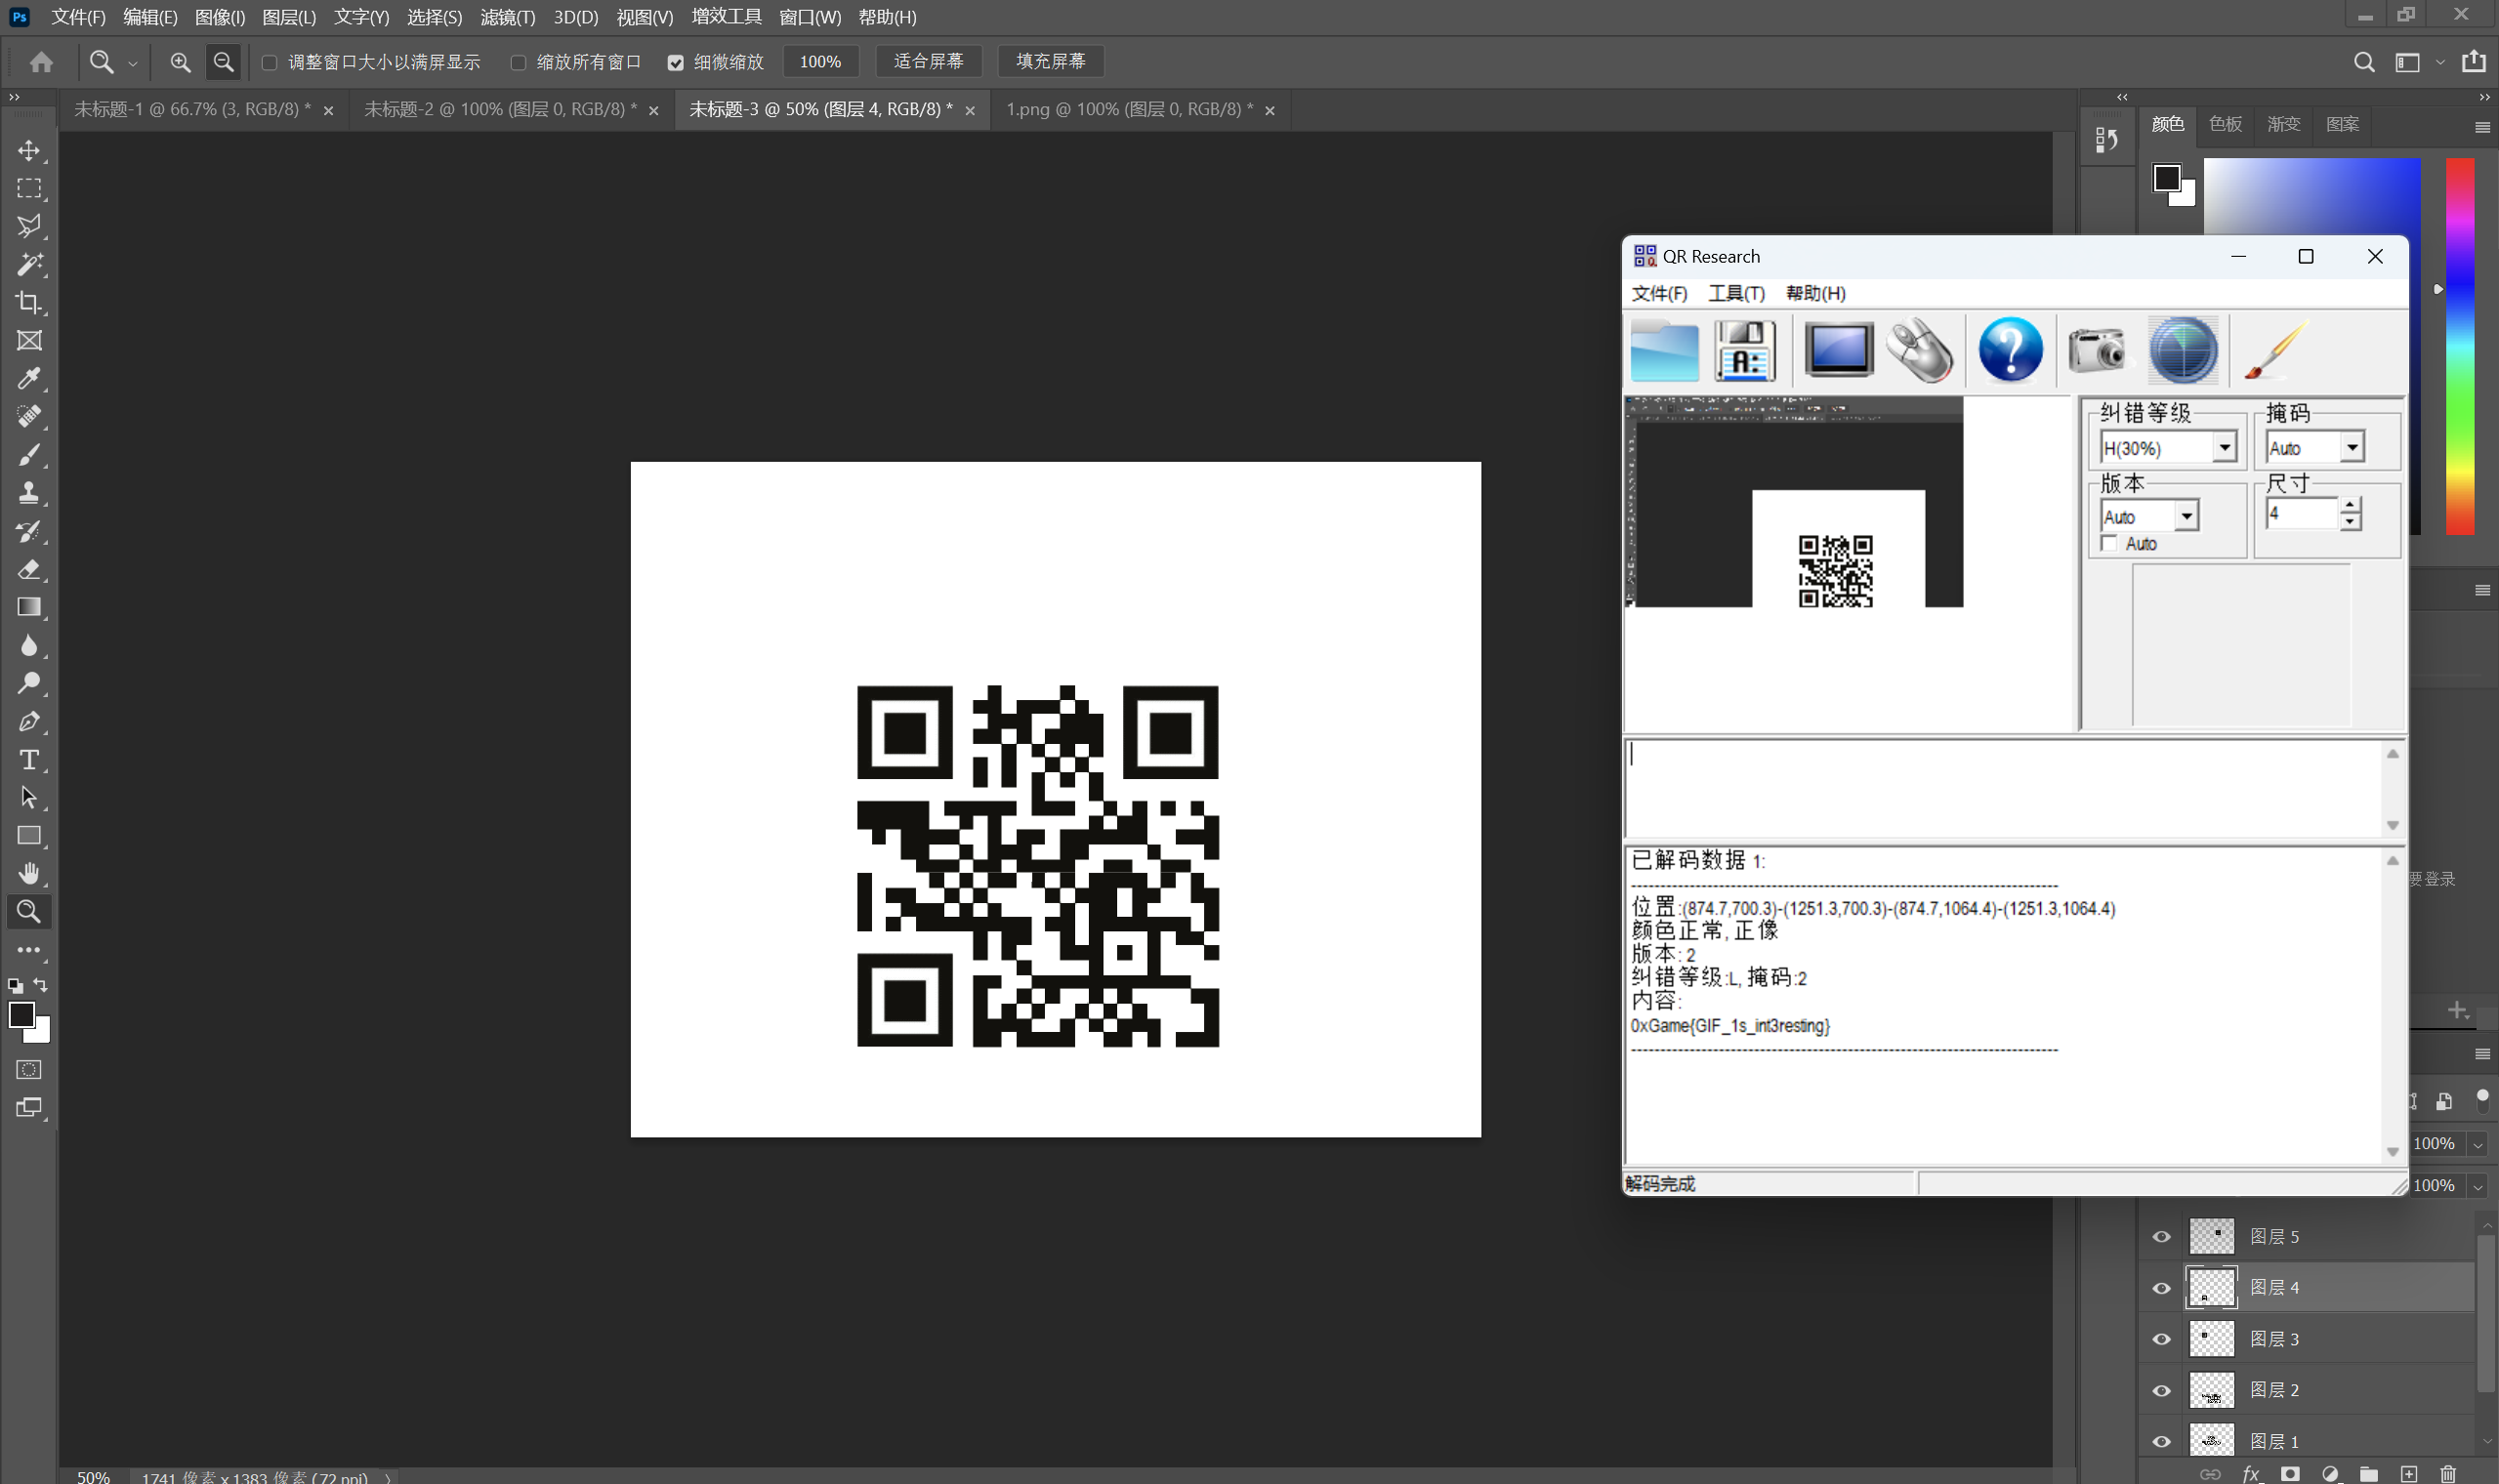Click the save floppy icon in QR Research
The image size is (2499, 1484).
(1745, 351)
